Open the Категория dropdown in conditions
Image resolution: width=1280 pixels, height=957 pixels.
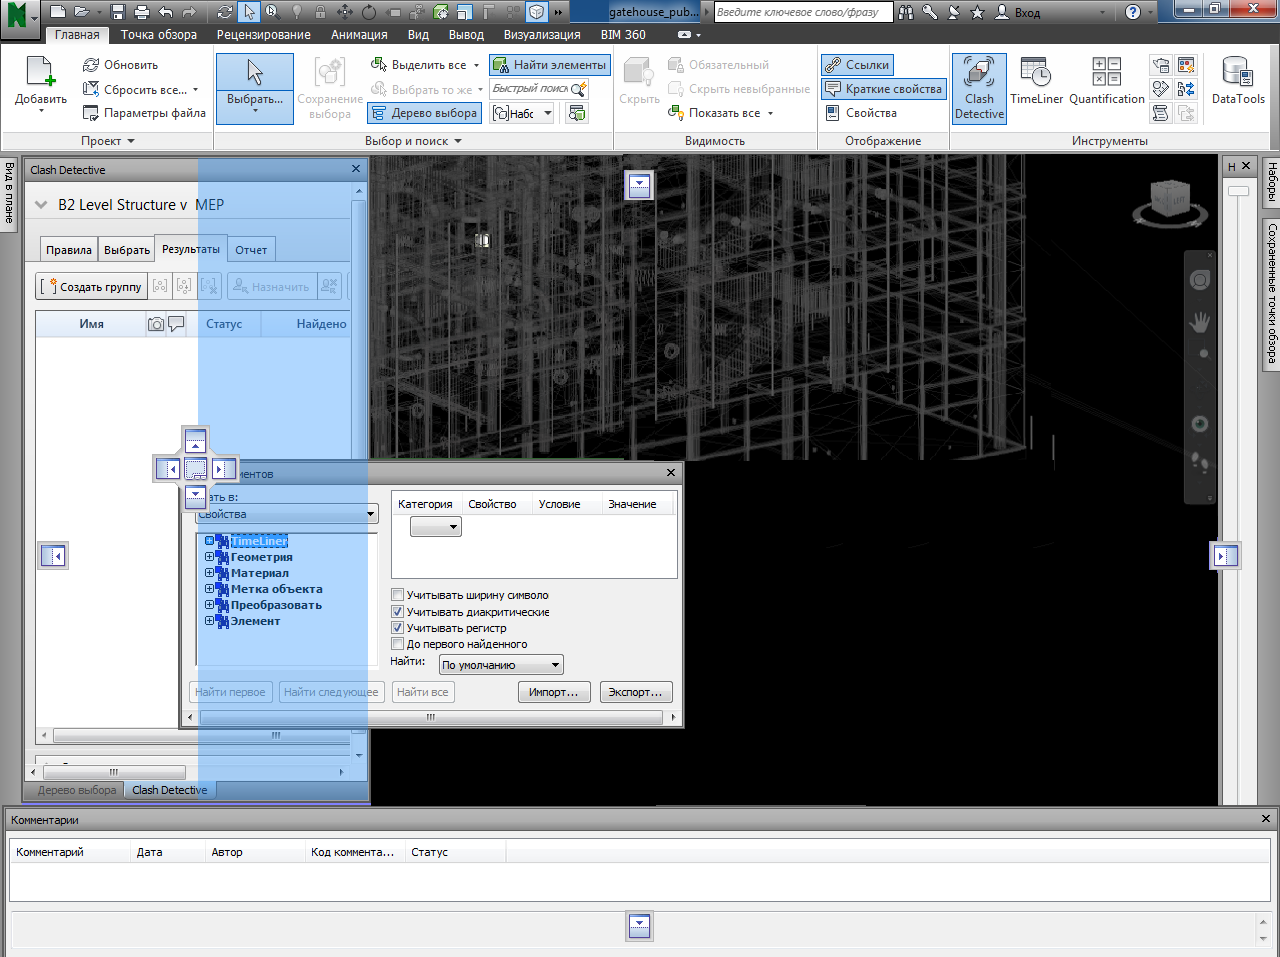(x=436, y=527)
